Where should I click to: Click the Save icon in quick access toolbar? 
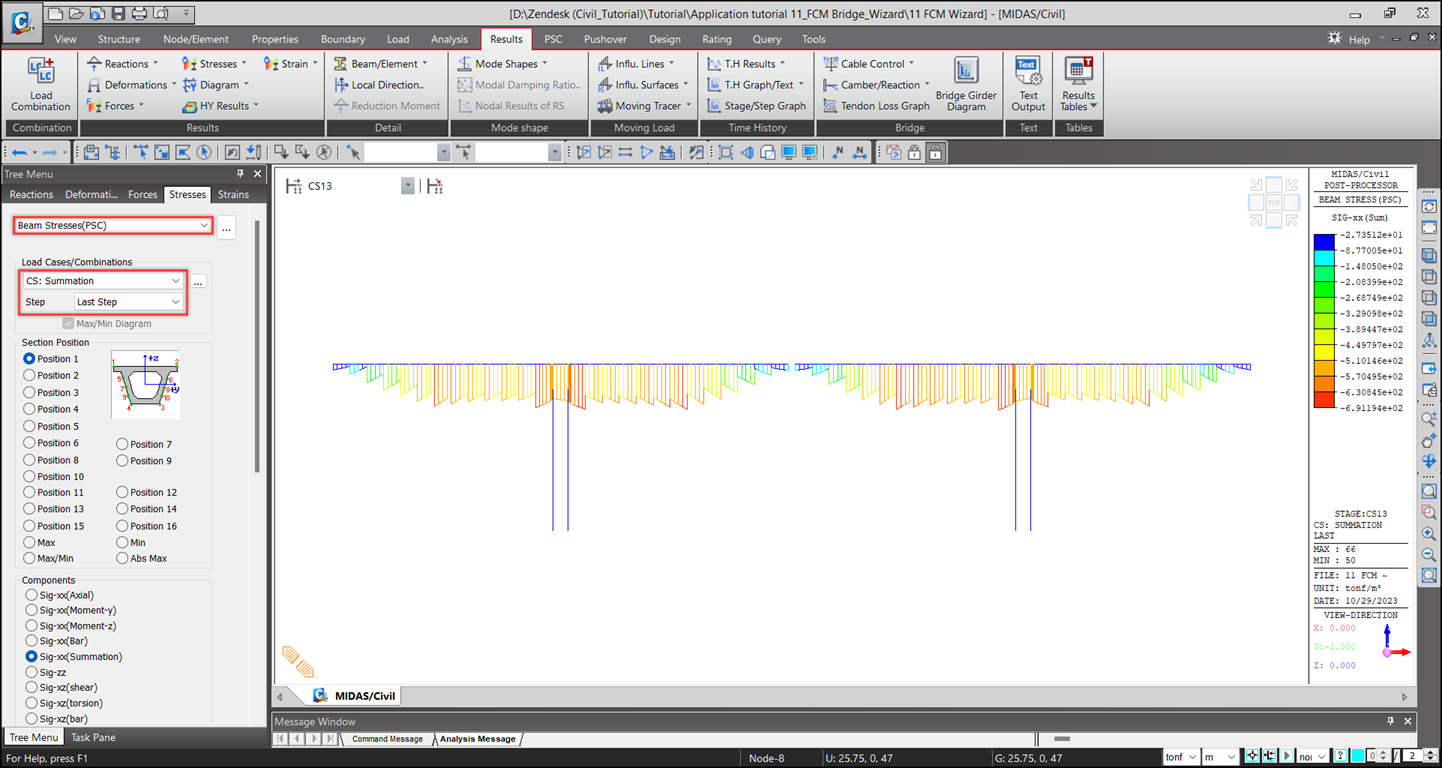coord(118,14)
